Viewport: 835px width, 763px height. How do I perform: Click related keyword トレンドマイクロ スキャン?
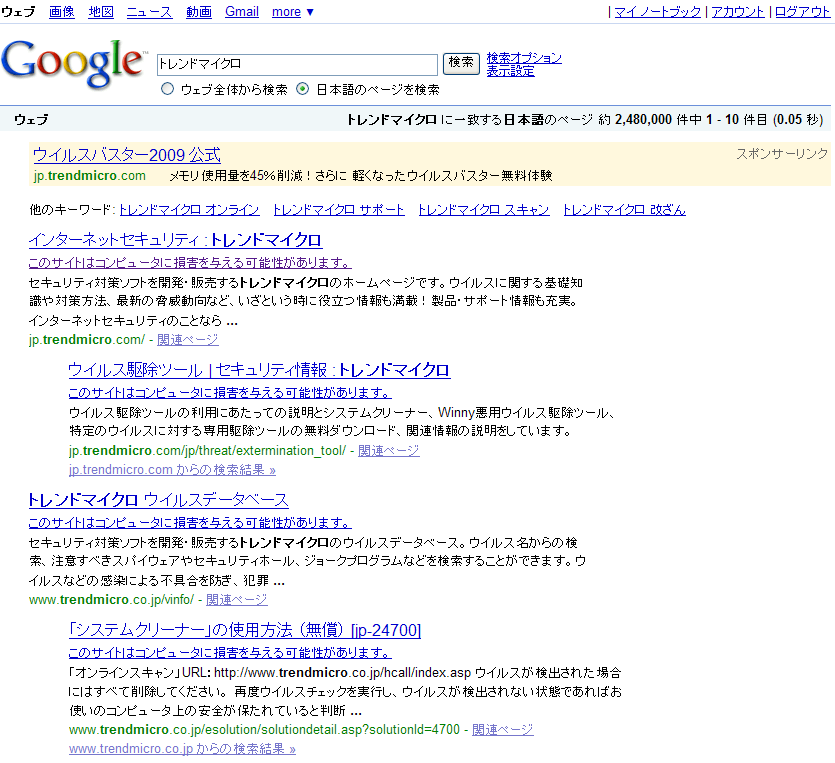[484, 210]
